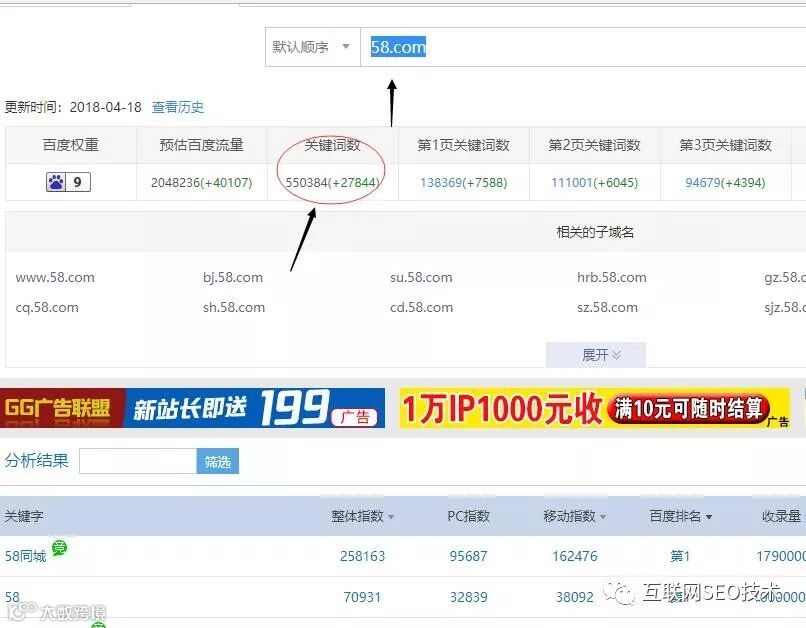Open second-page keyword count 111001
The height and width of the screenshot is (628, 806).
point(572,182)
